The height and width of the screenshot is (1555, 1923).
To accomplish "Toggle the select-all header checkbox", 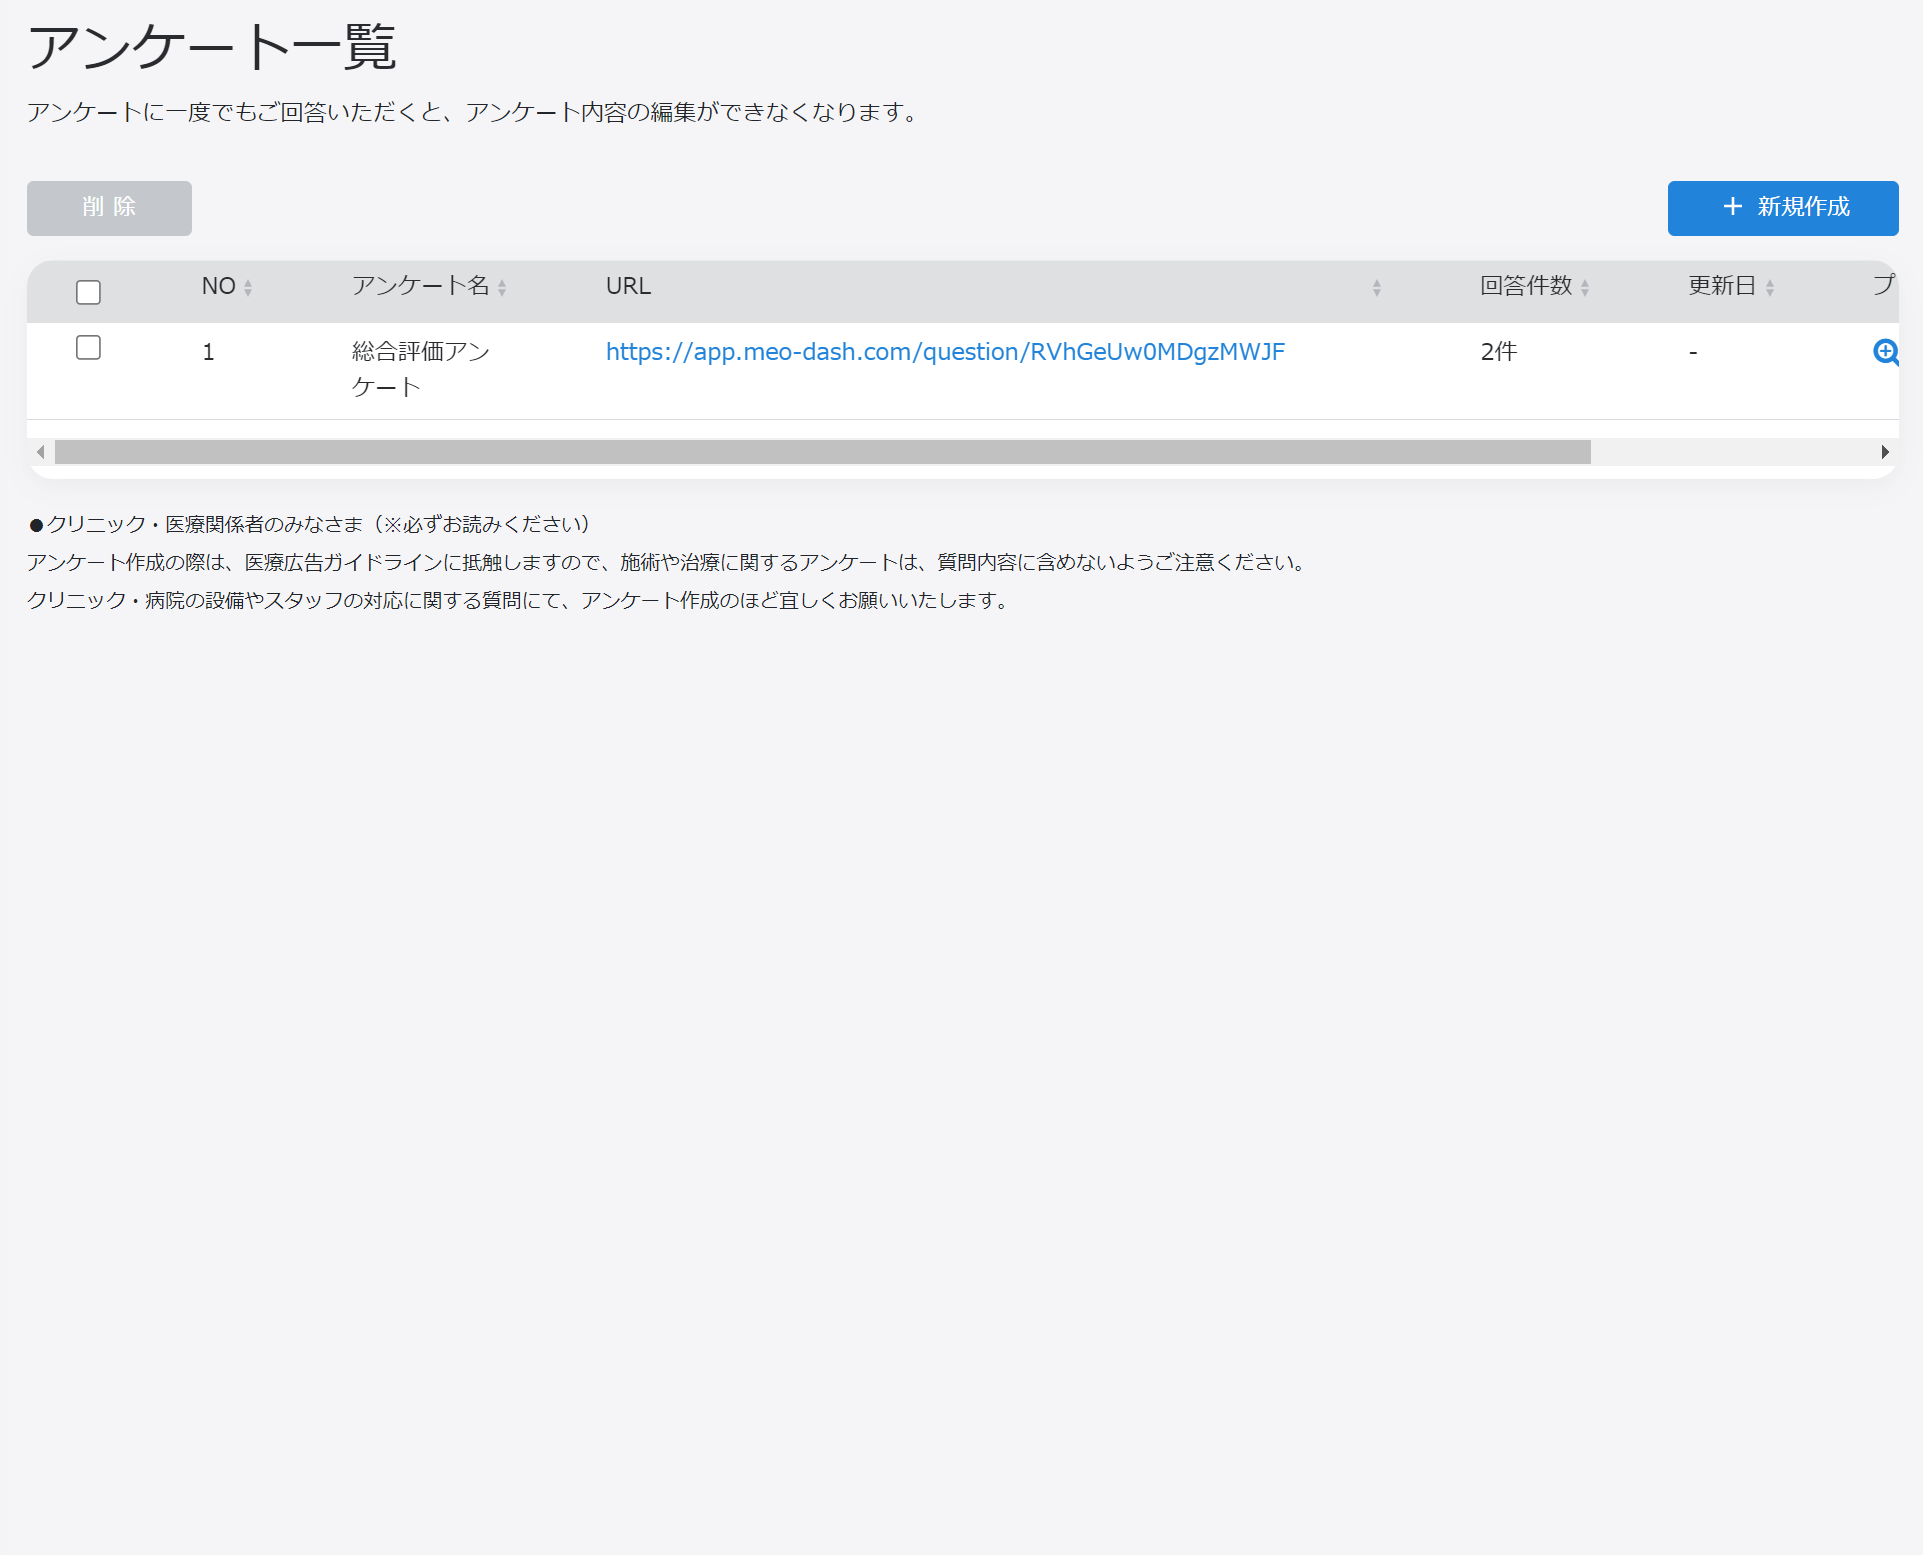I will click(88, 292).
